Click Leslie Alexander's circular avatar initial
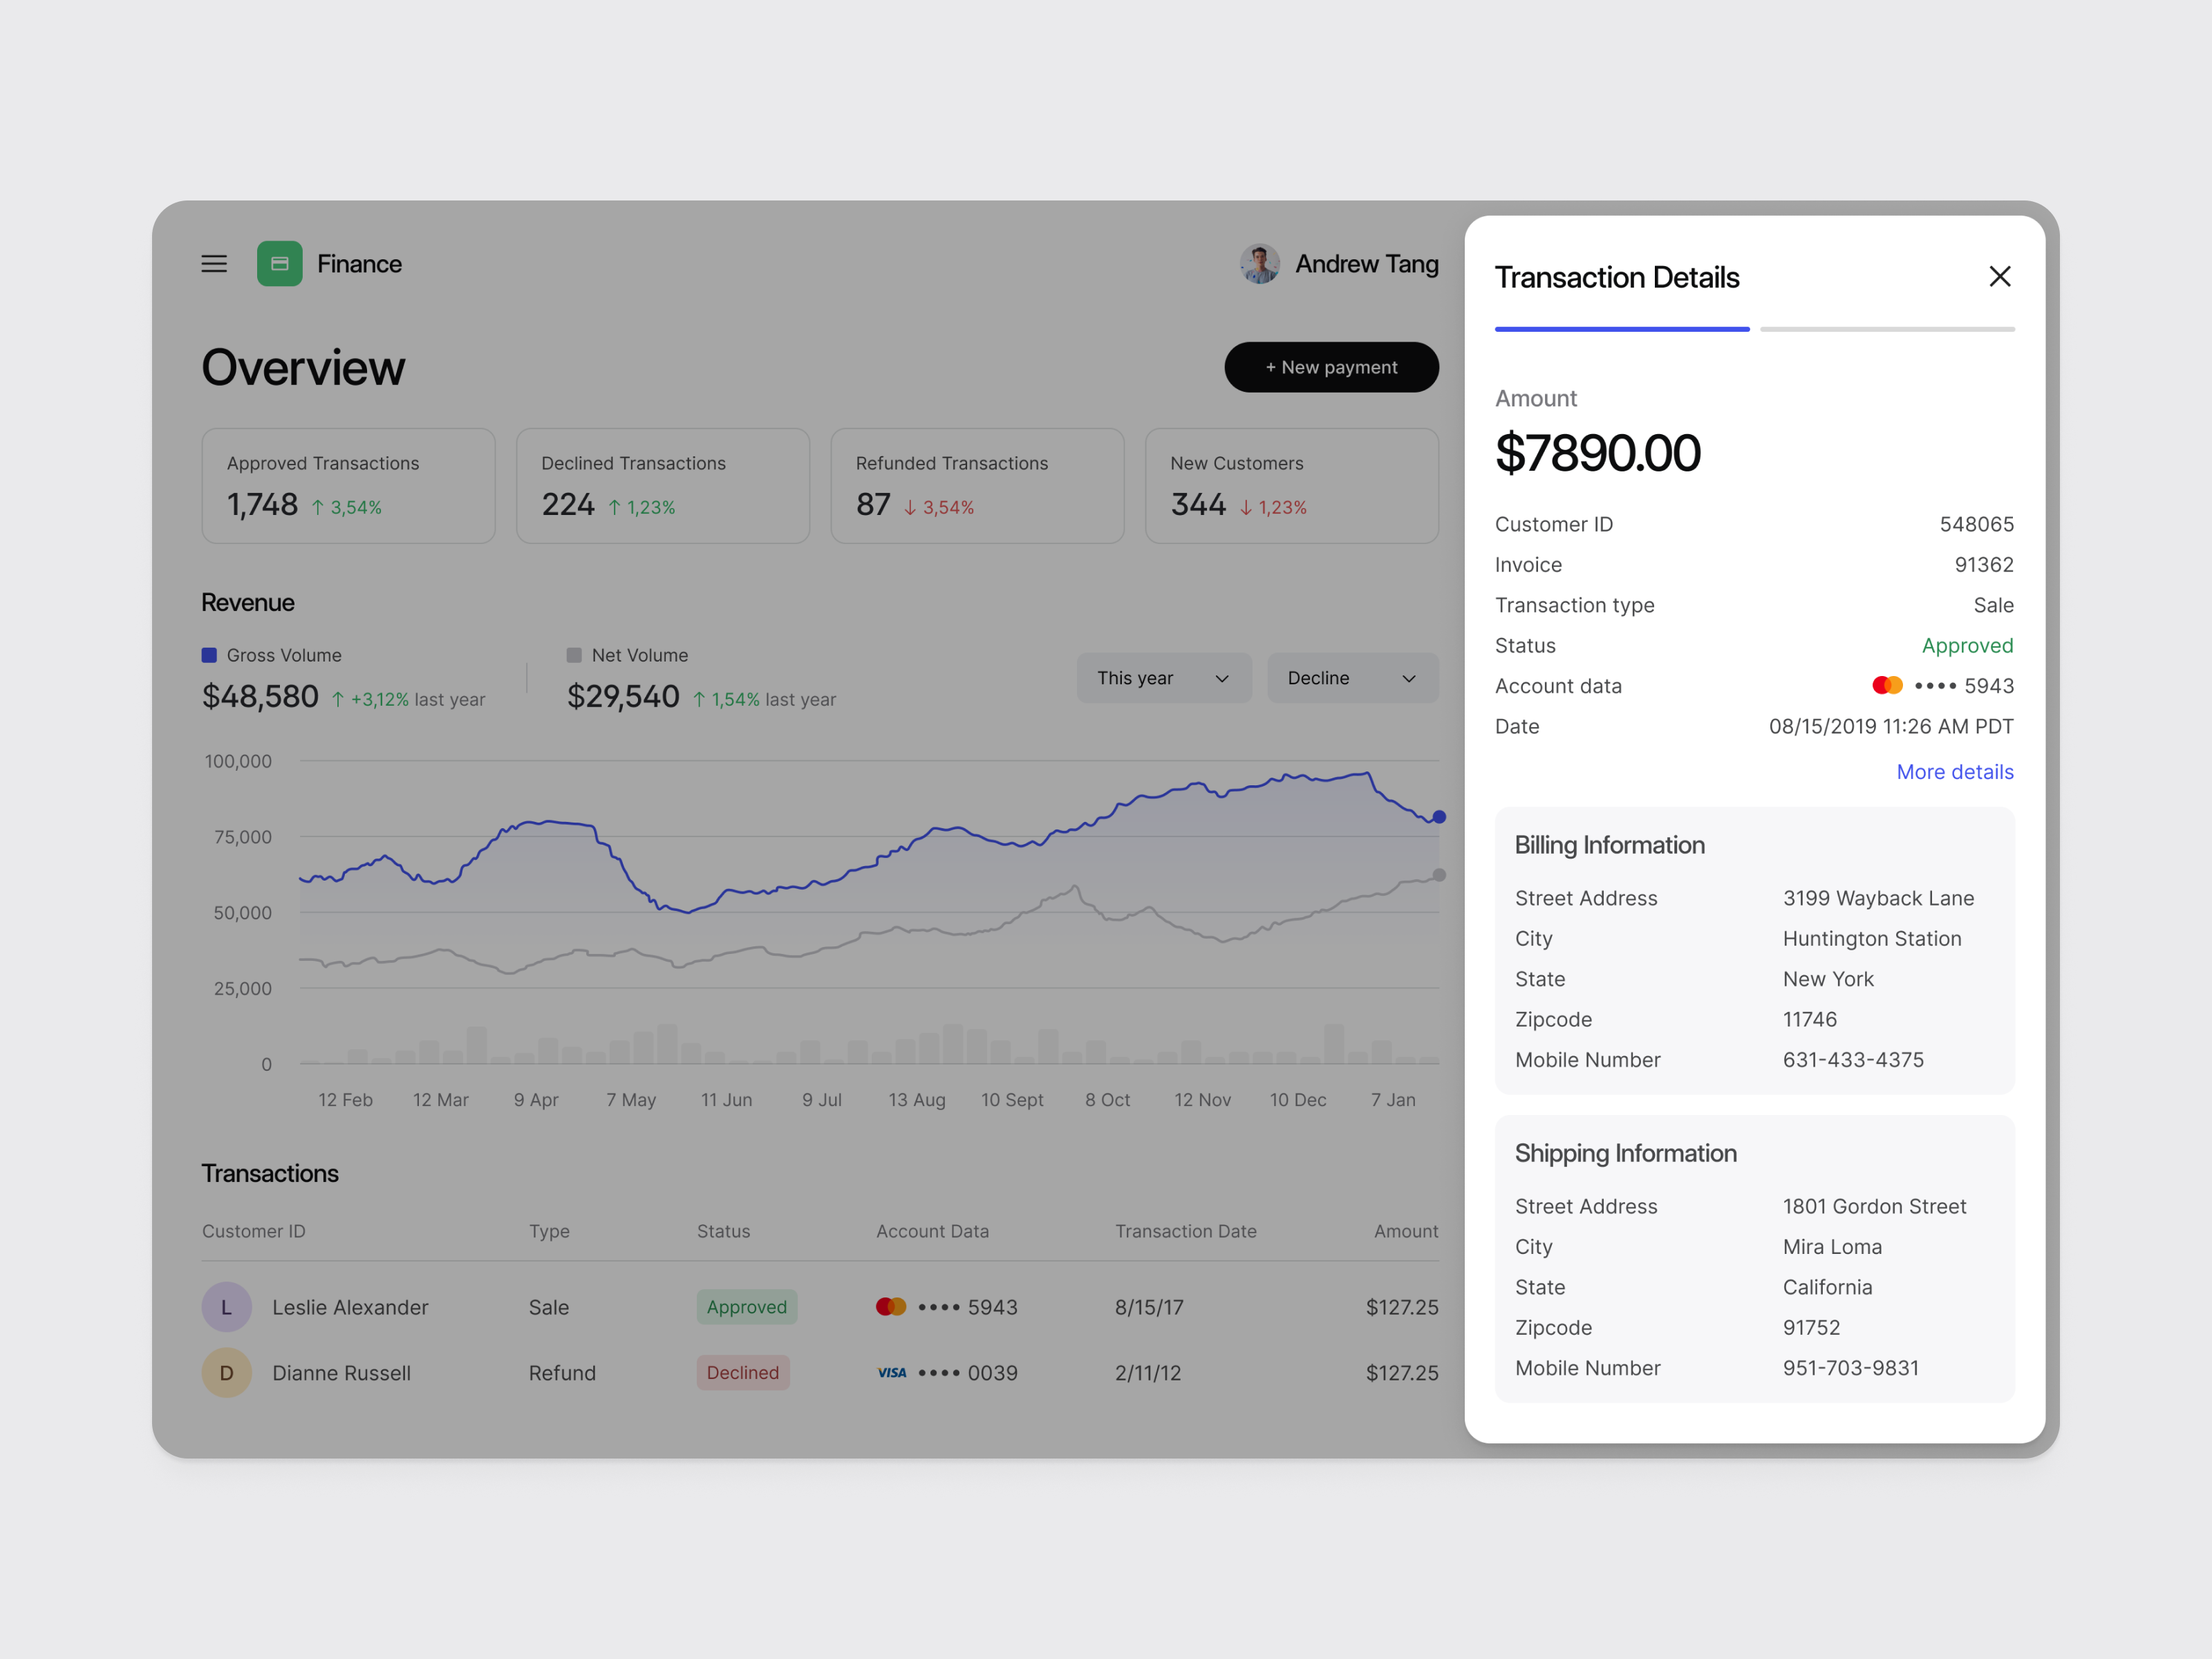Screen dimensions: 2212x1659 tap(226, 1306)
